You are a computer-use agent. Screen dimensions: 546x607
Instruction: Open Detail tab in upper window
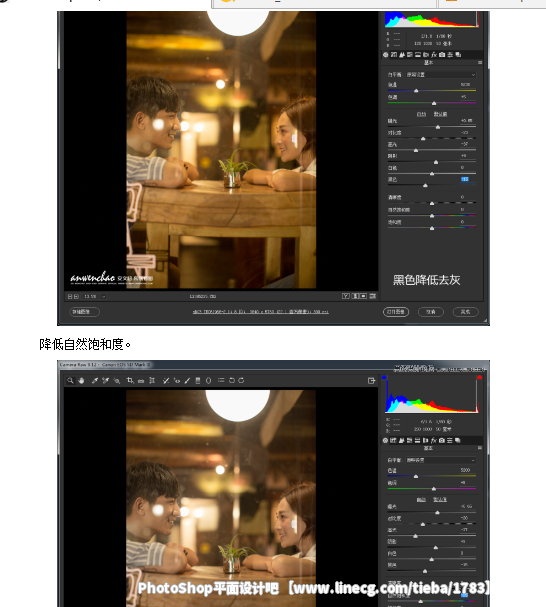402,55
